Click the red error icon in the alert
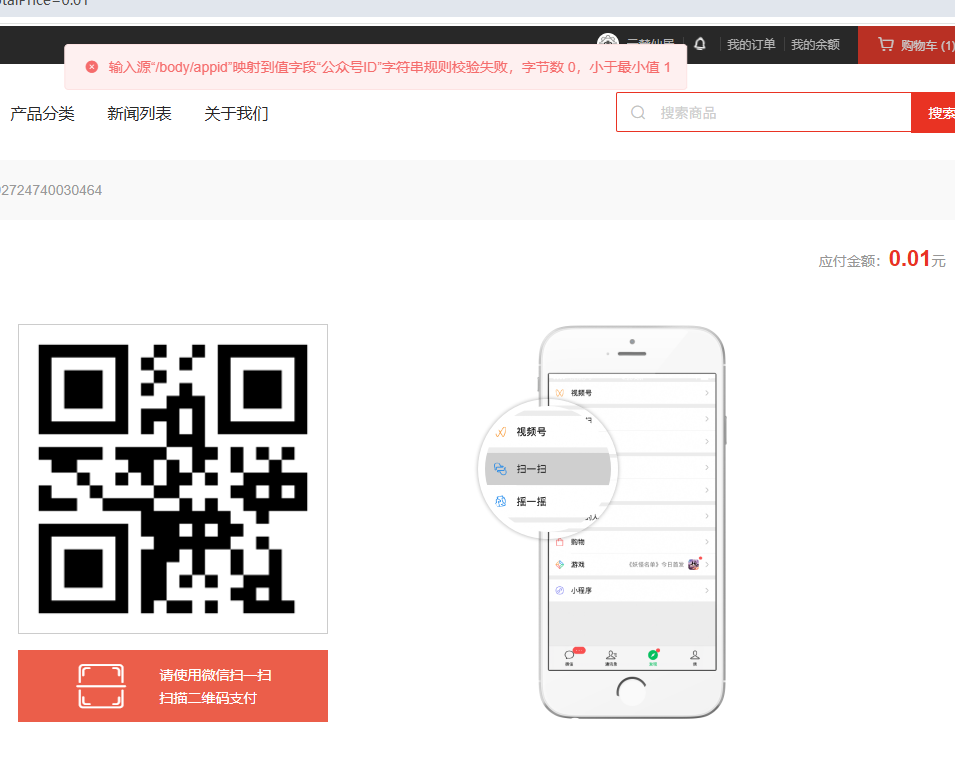 (91, 67)
